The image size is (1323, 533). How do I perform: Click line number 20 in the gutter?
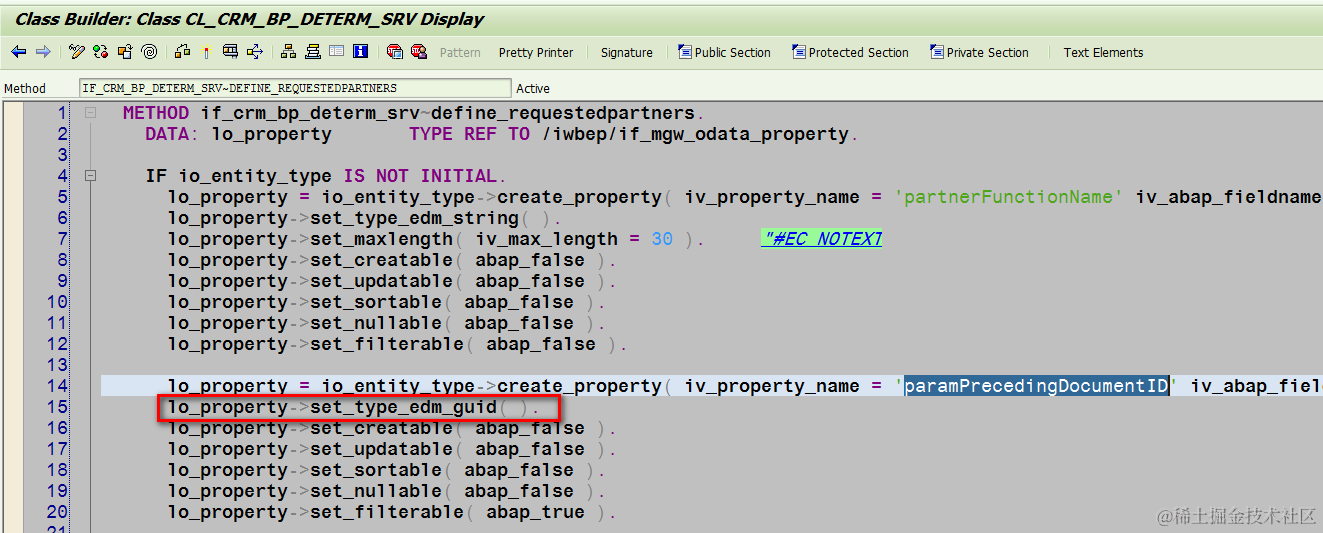[58, 512]
